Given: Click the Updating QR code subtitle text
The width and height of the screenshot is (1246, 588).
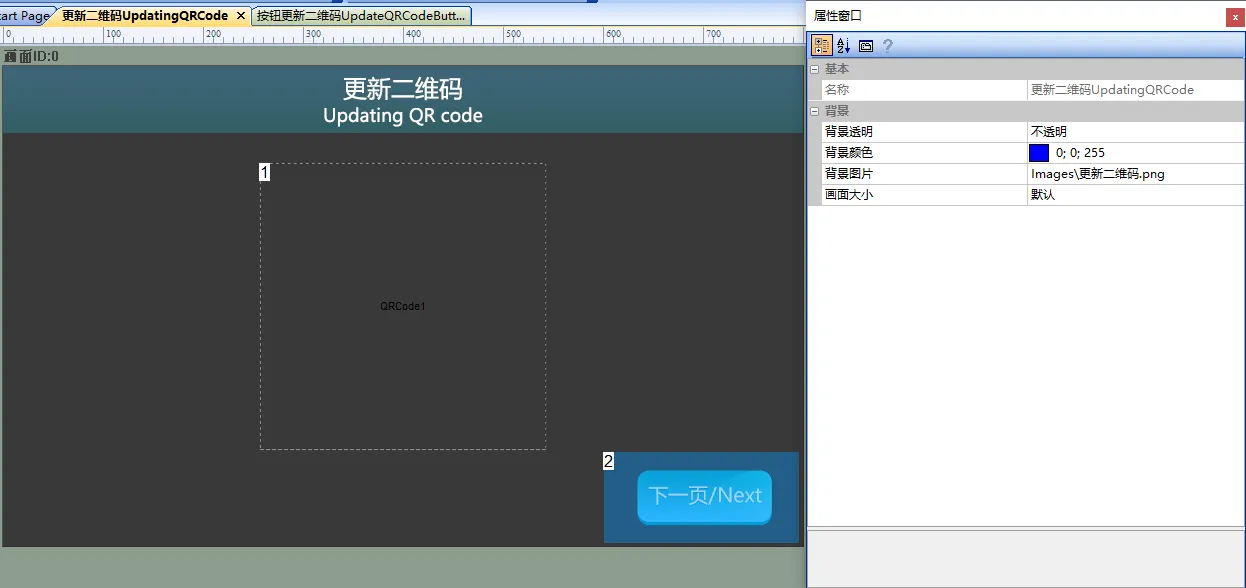Looking at the screenshot, I should coord(403,115).
